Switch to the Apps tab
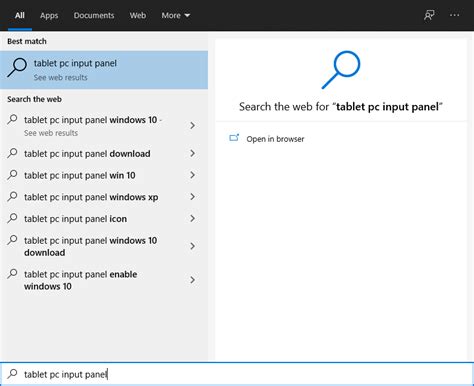474x386 pixels. pos(49,15)
